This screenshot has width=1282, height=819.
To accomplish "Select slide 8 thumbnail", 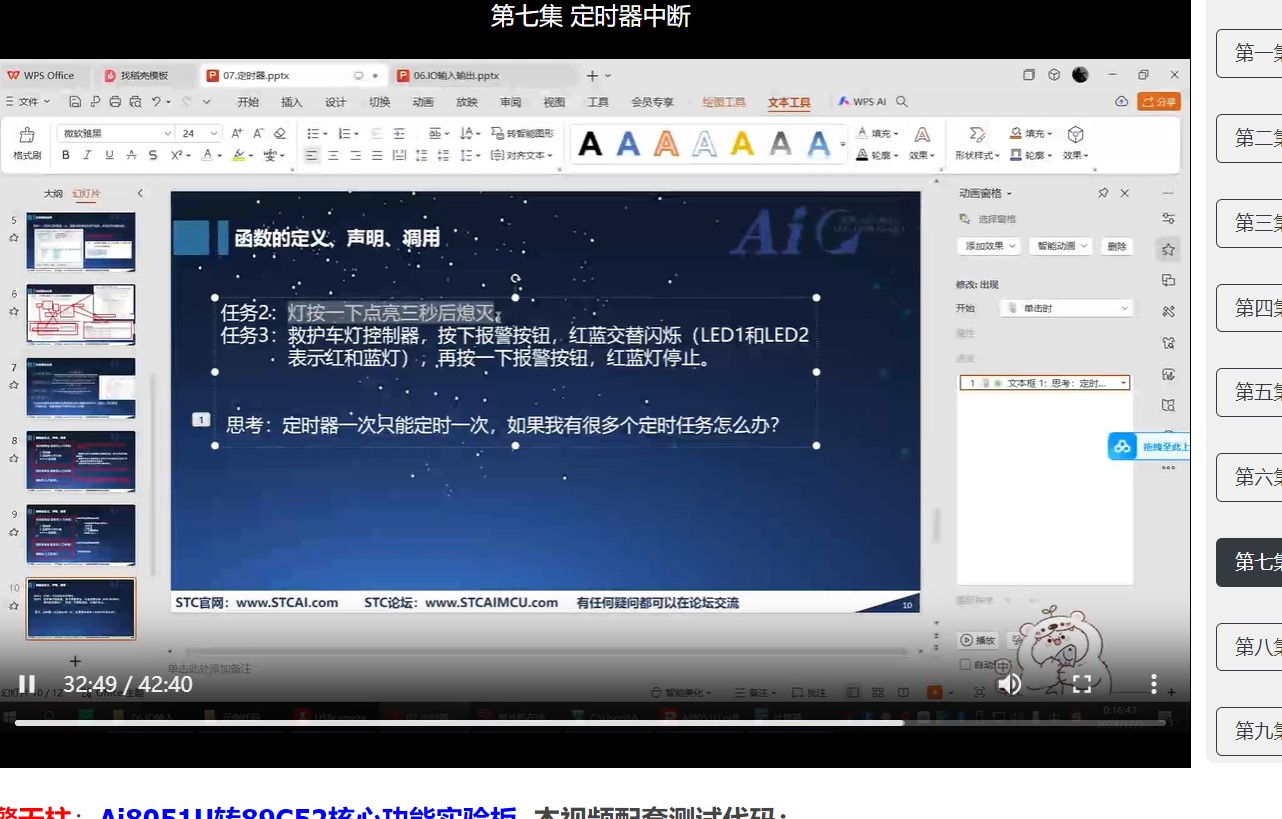I will [80, 461].
